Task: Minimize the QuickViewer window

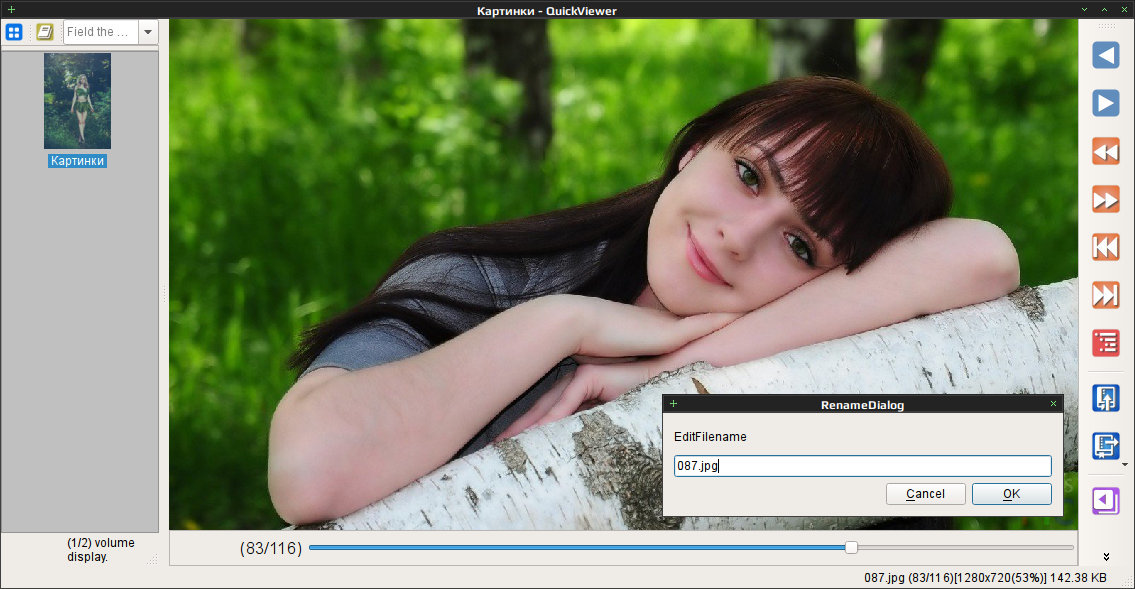Action: [1084, 9]
